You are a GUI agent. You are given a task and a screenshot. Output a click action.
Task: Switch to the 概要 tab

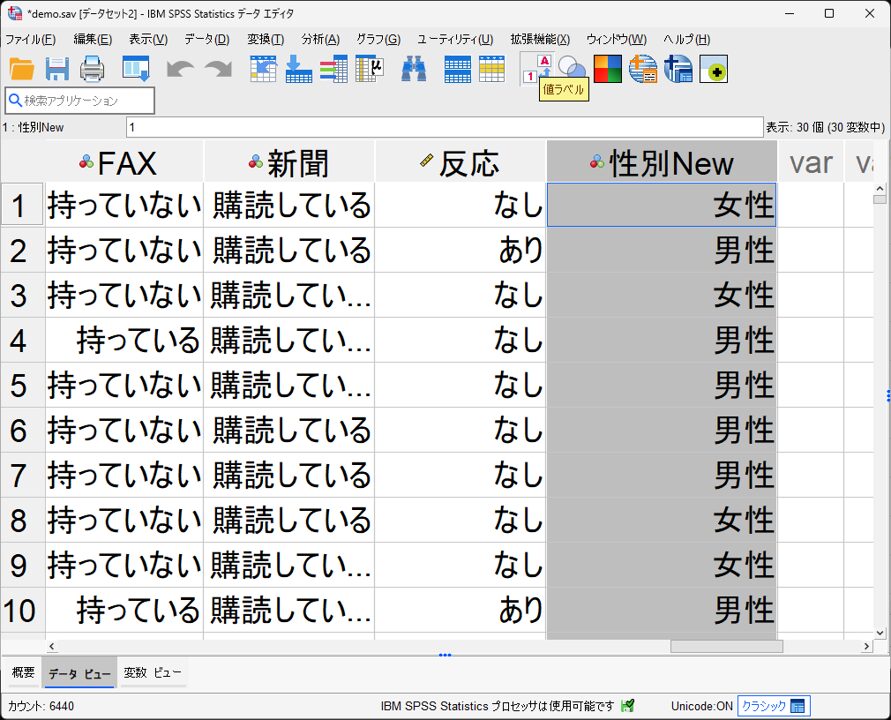click(x=23, y=673)
